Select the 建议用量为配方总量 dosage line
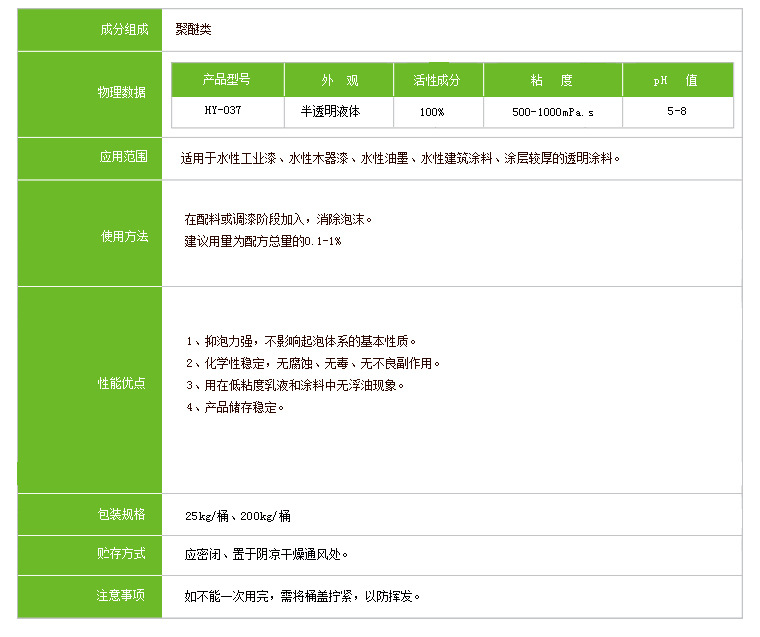The image size is (760, 637). click(x=263, y=242)
